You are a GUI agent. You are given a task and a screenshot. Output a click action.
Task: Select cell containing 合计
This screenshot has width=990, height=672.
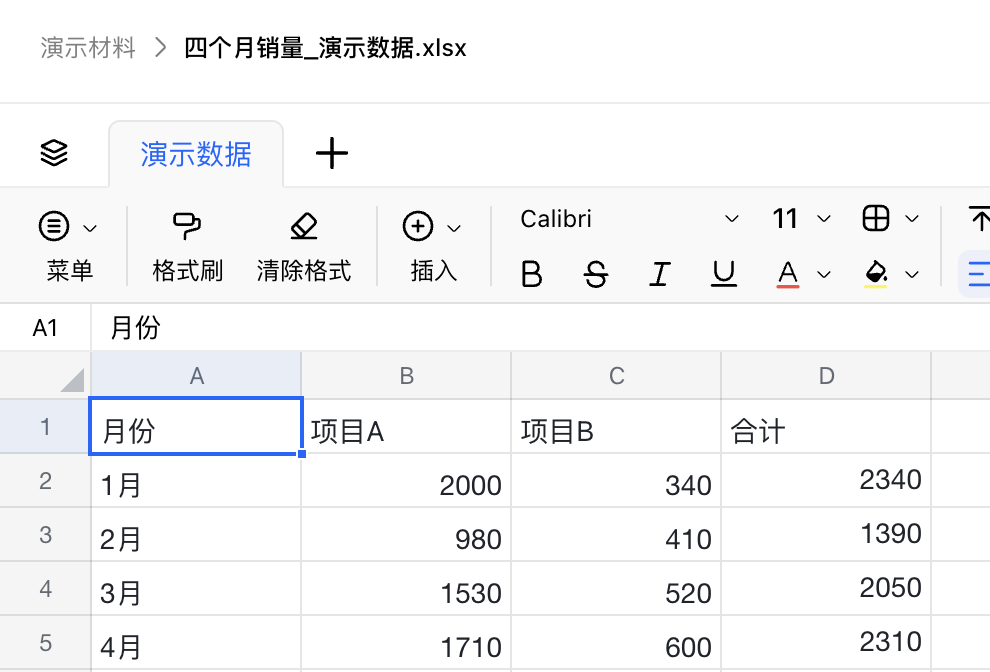point(826,426)
